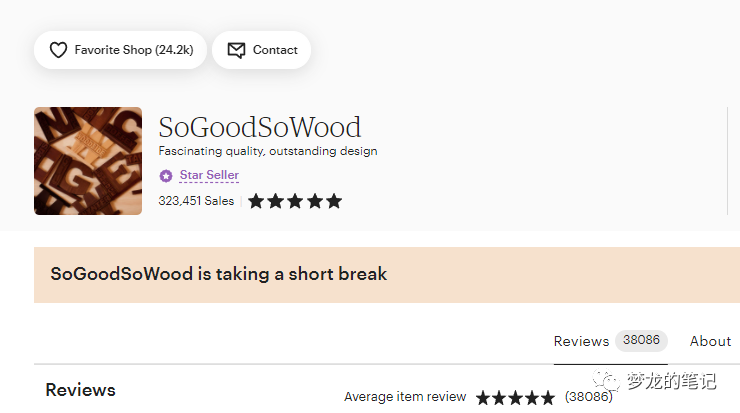740x413 pixels.
Task: Click the heart icon to favorite shop
Action: 59,50
